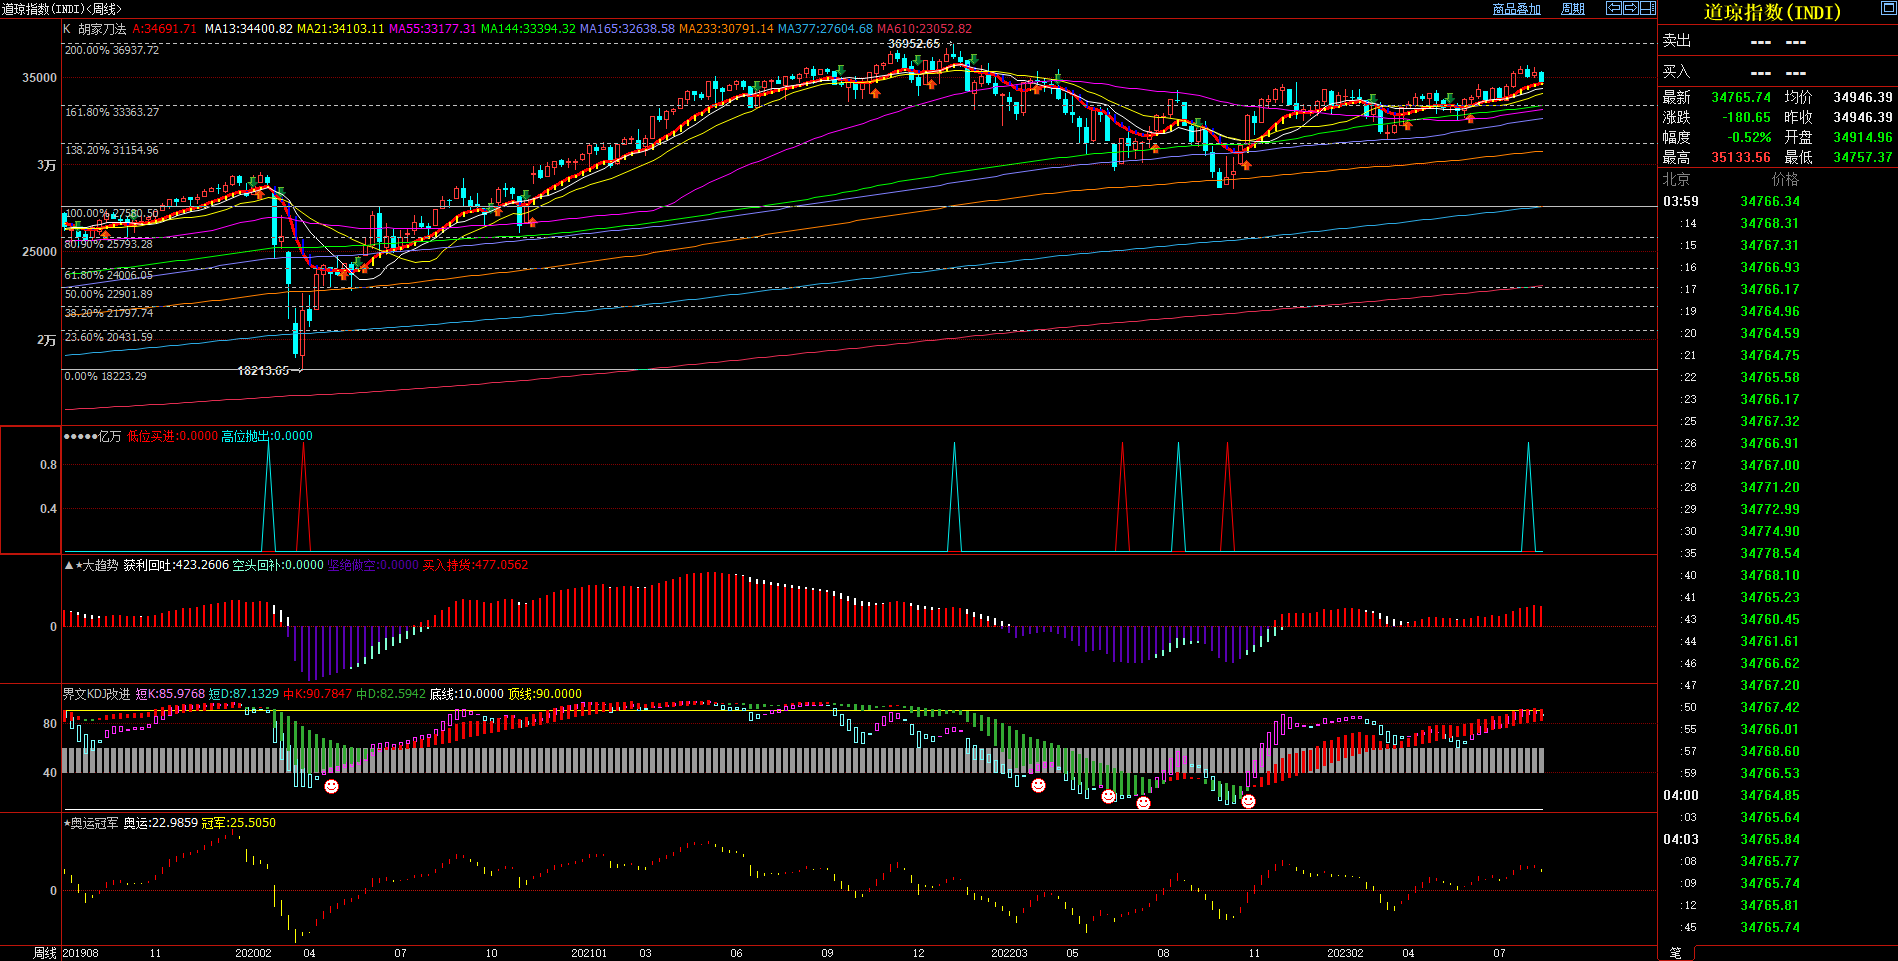Click the triangle icon before 大趋势 indicator

tap(69, 566)
